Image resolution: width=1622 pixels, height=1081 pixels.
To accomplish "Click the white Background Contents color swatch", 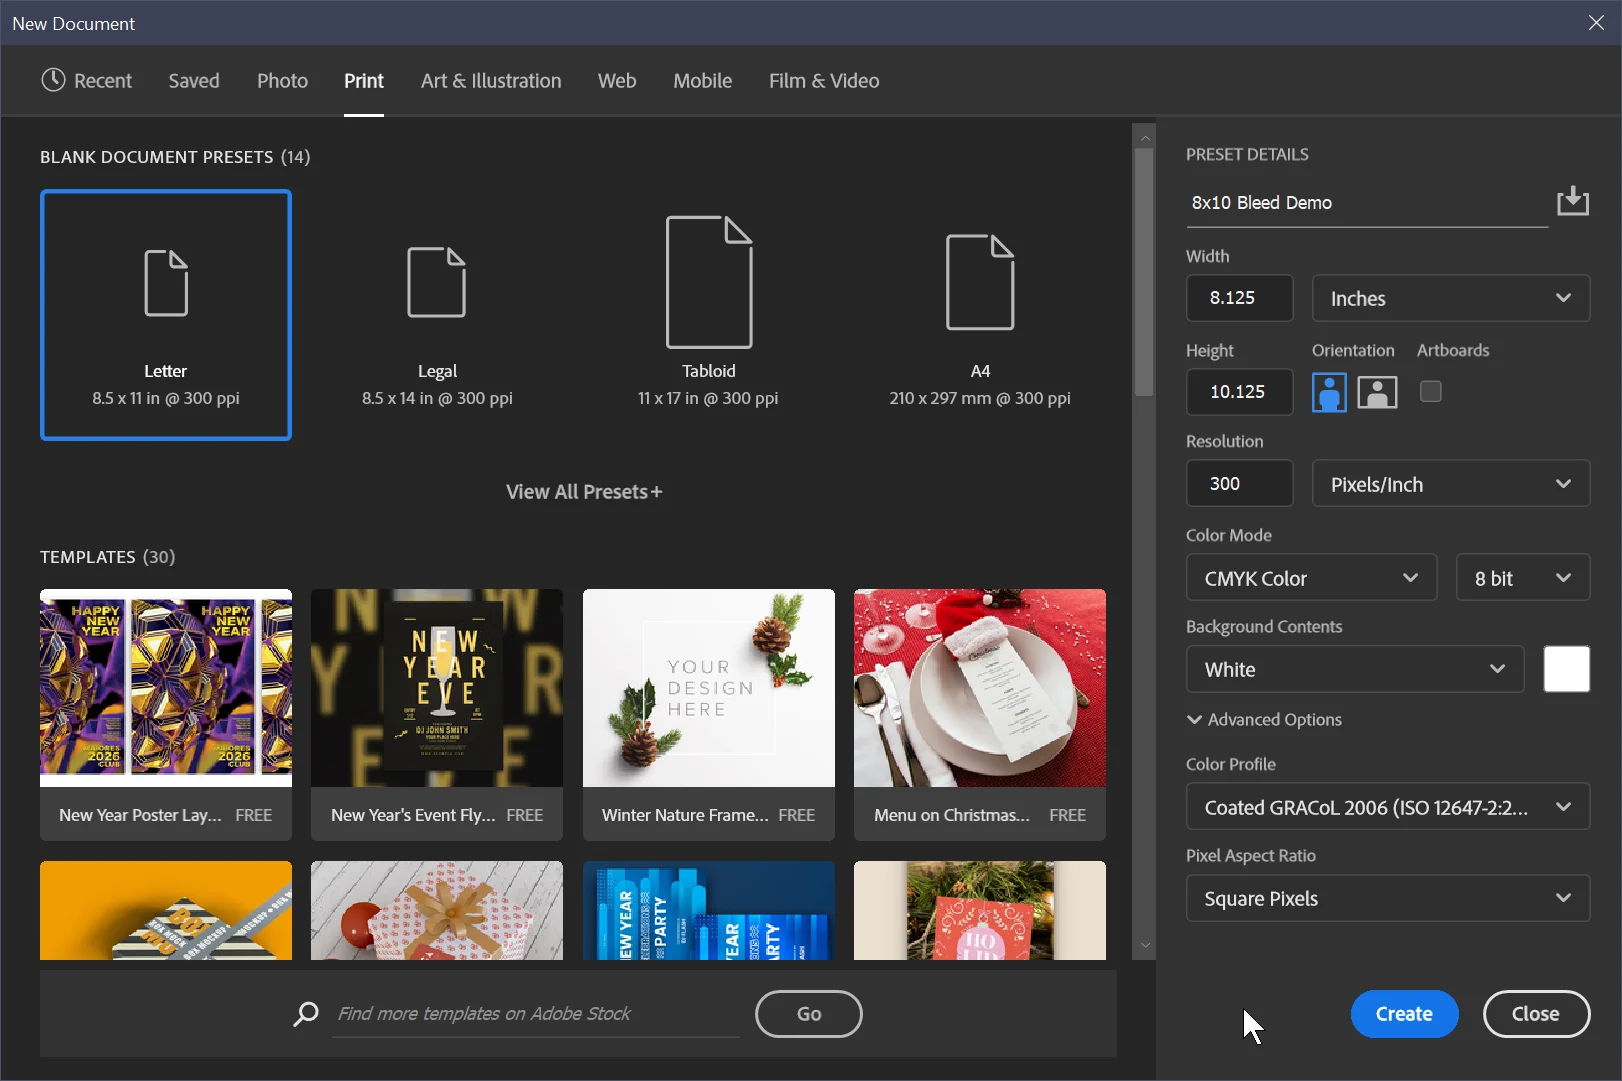I will click(x=1566, y=669).
